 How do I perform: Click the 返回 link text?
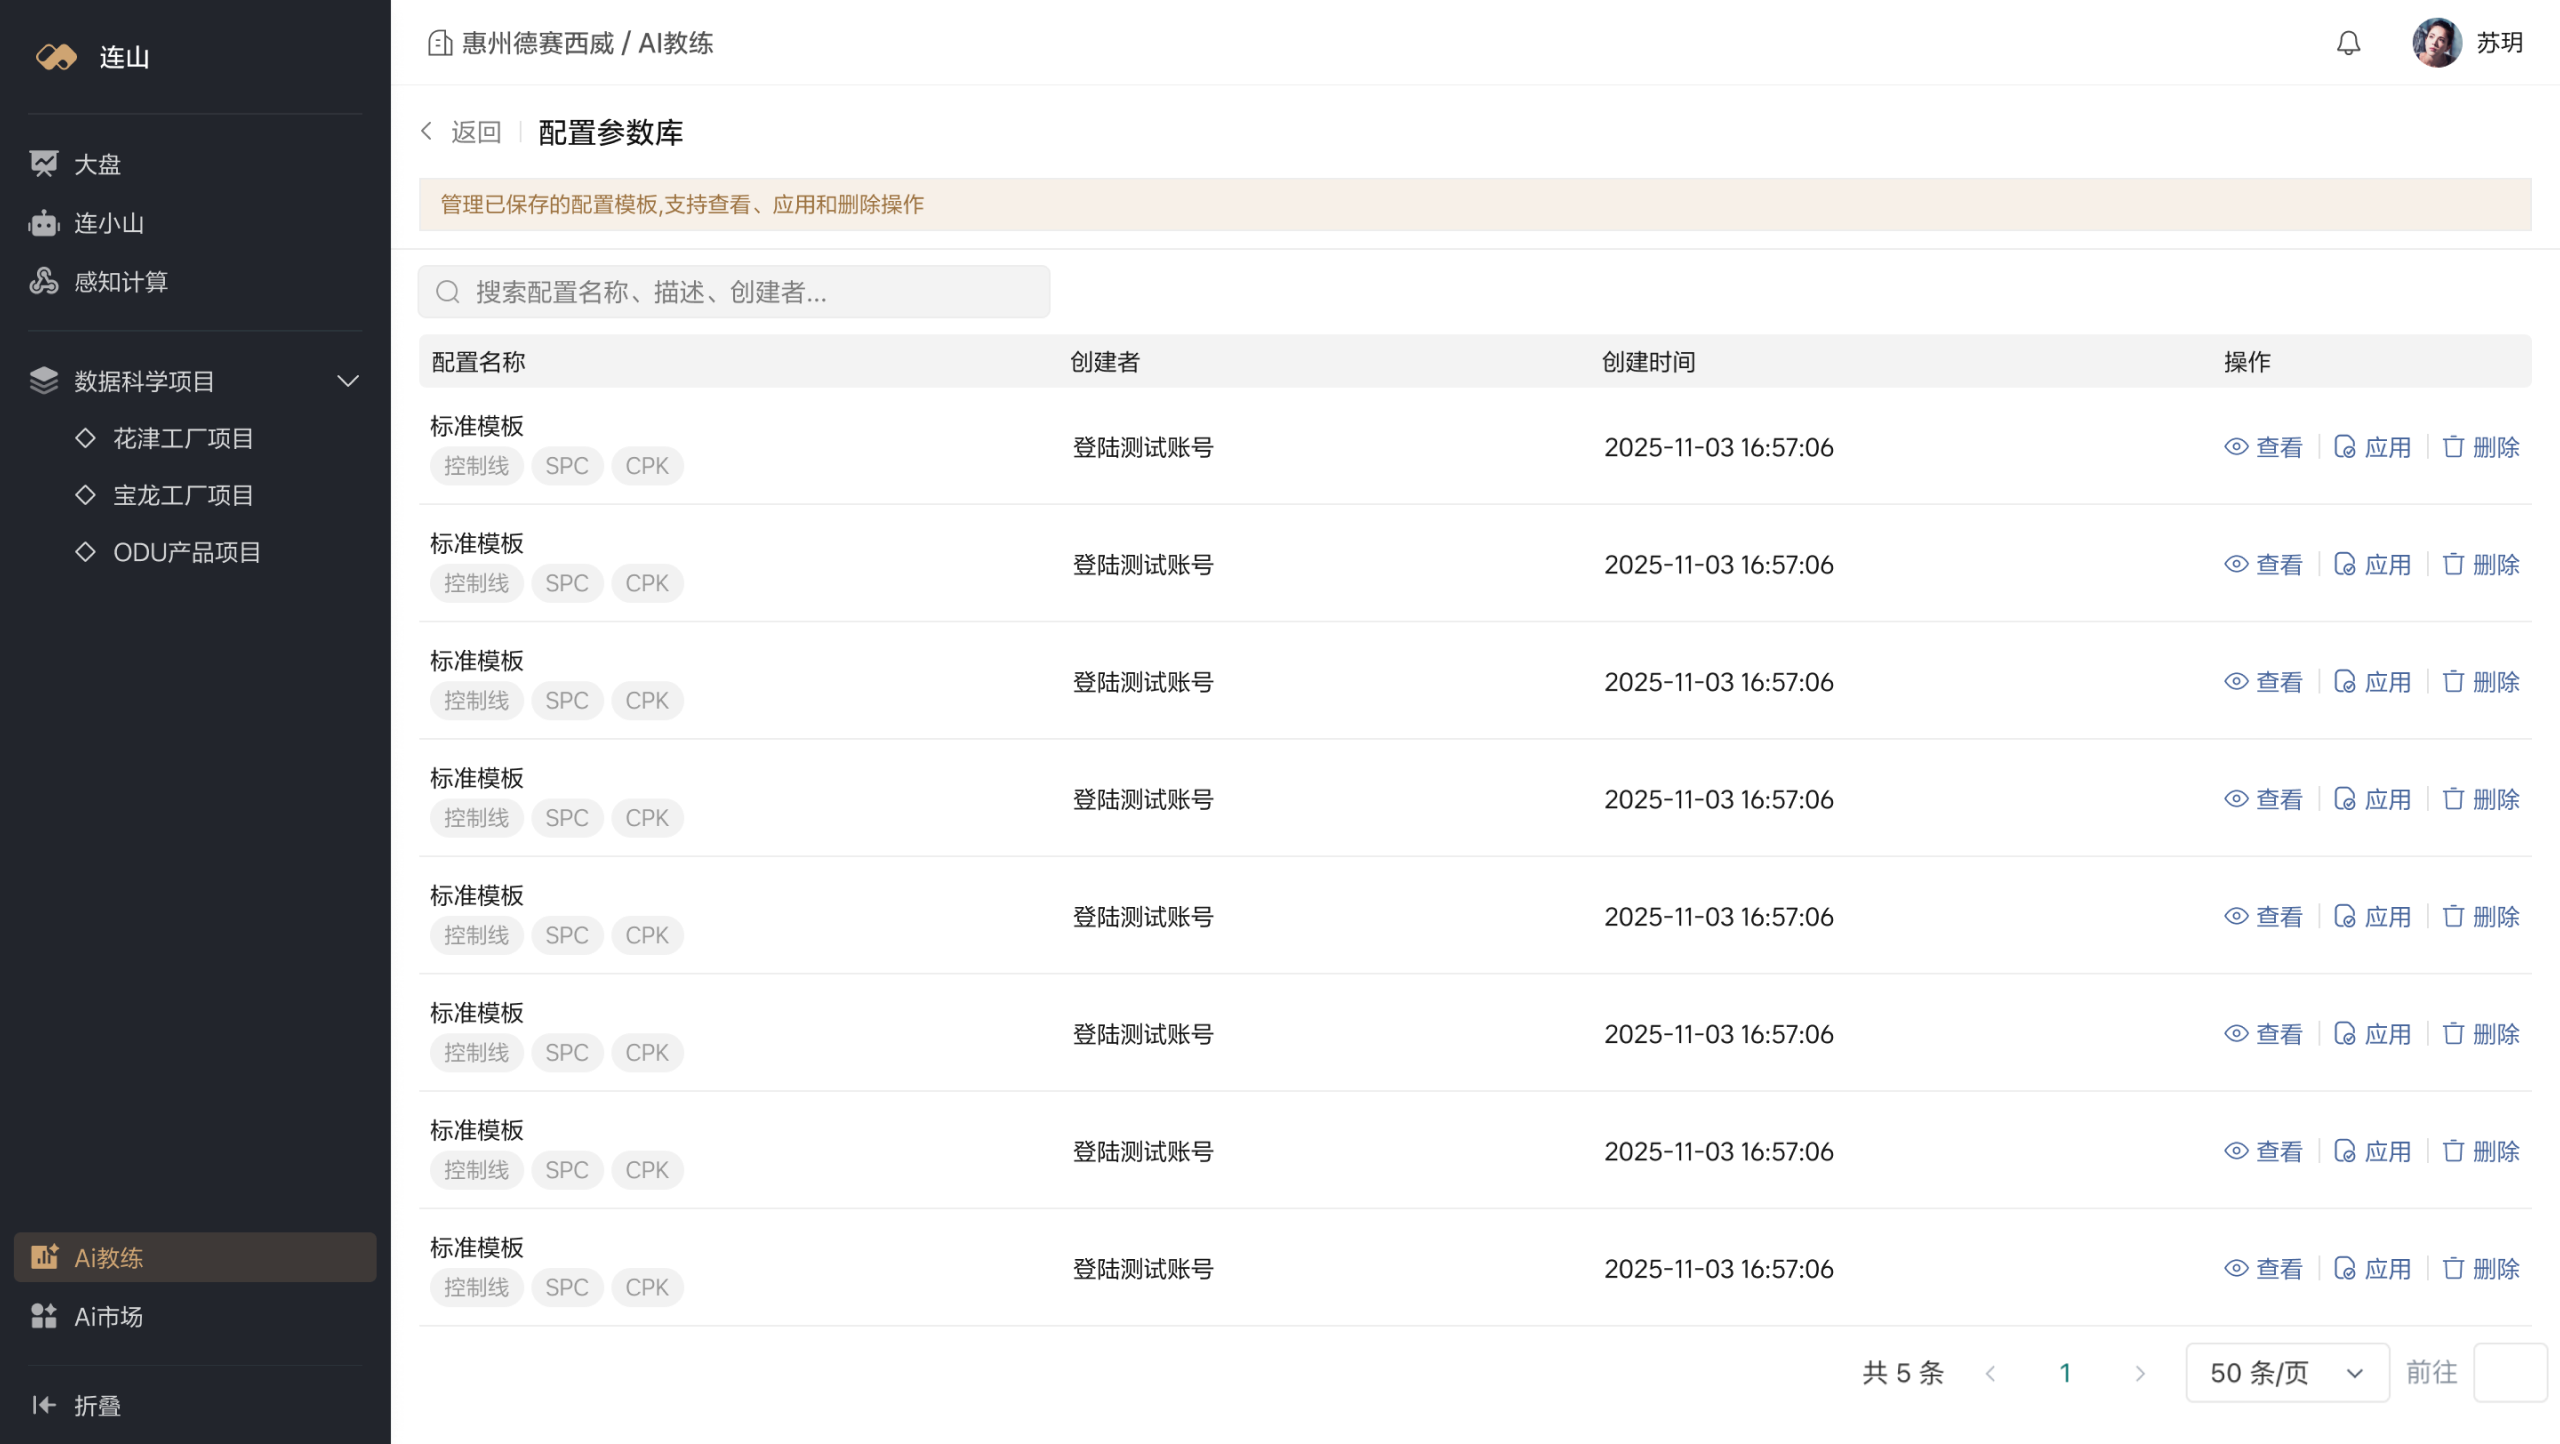pos(475,132)
